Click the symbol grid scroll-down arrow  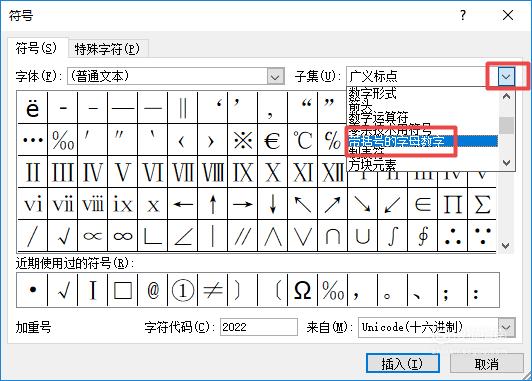click(x=506, y=246)
